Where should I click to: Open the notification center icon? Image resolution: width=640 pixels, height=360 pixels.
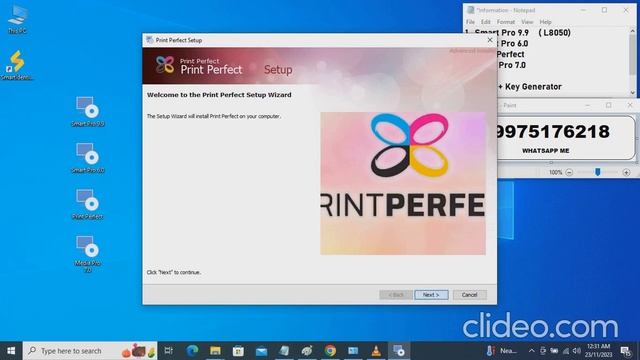click(625, 351)
